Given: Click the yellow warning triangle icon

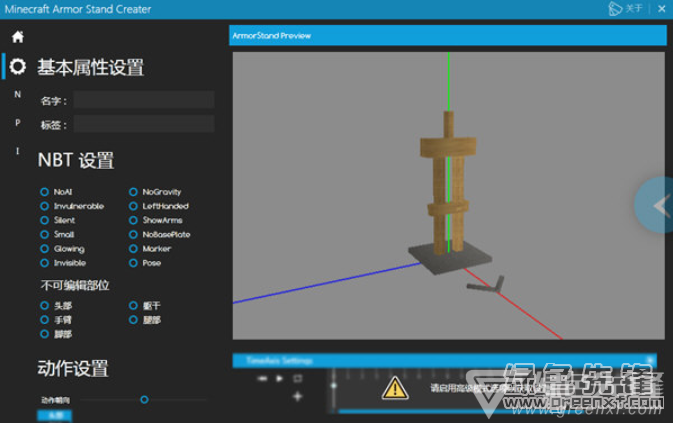Looking at the screenshot, I should click(395, 388).
